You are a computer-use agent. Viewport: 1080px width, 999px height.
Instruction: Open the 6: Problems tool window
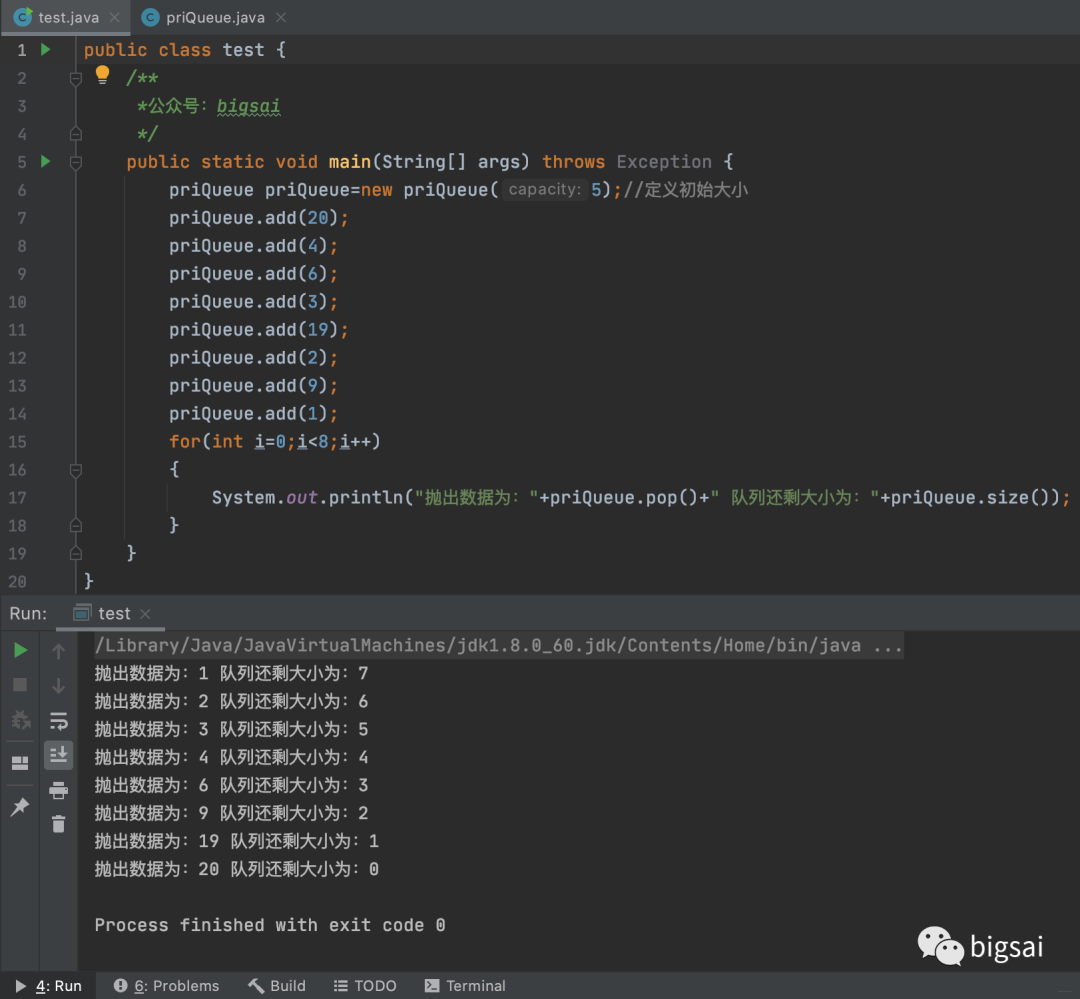[166, 986]
